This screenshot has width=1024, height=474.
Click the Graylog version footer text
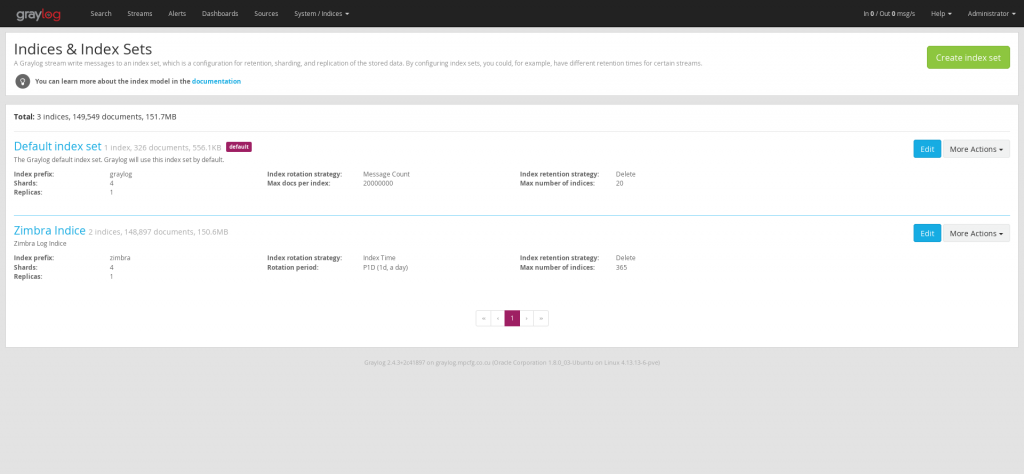512,362
